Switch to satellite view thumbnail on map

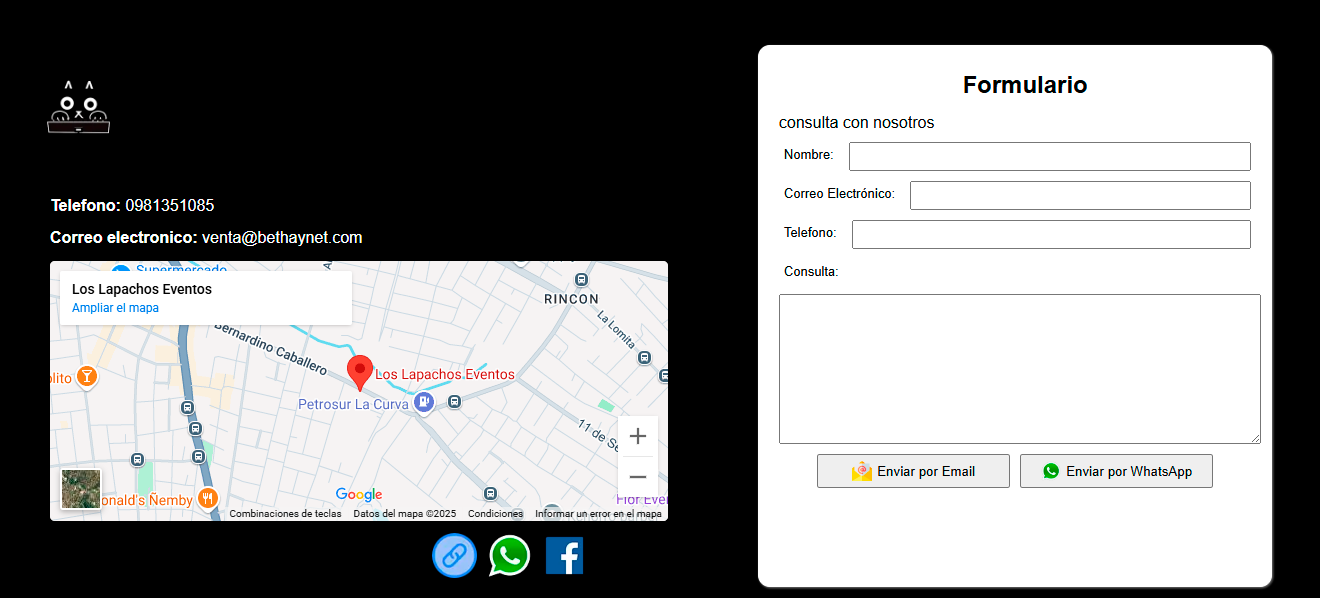pyautogui.click(x=81, y=489)
